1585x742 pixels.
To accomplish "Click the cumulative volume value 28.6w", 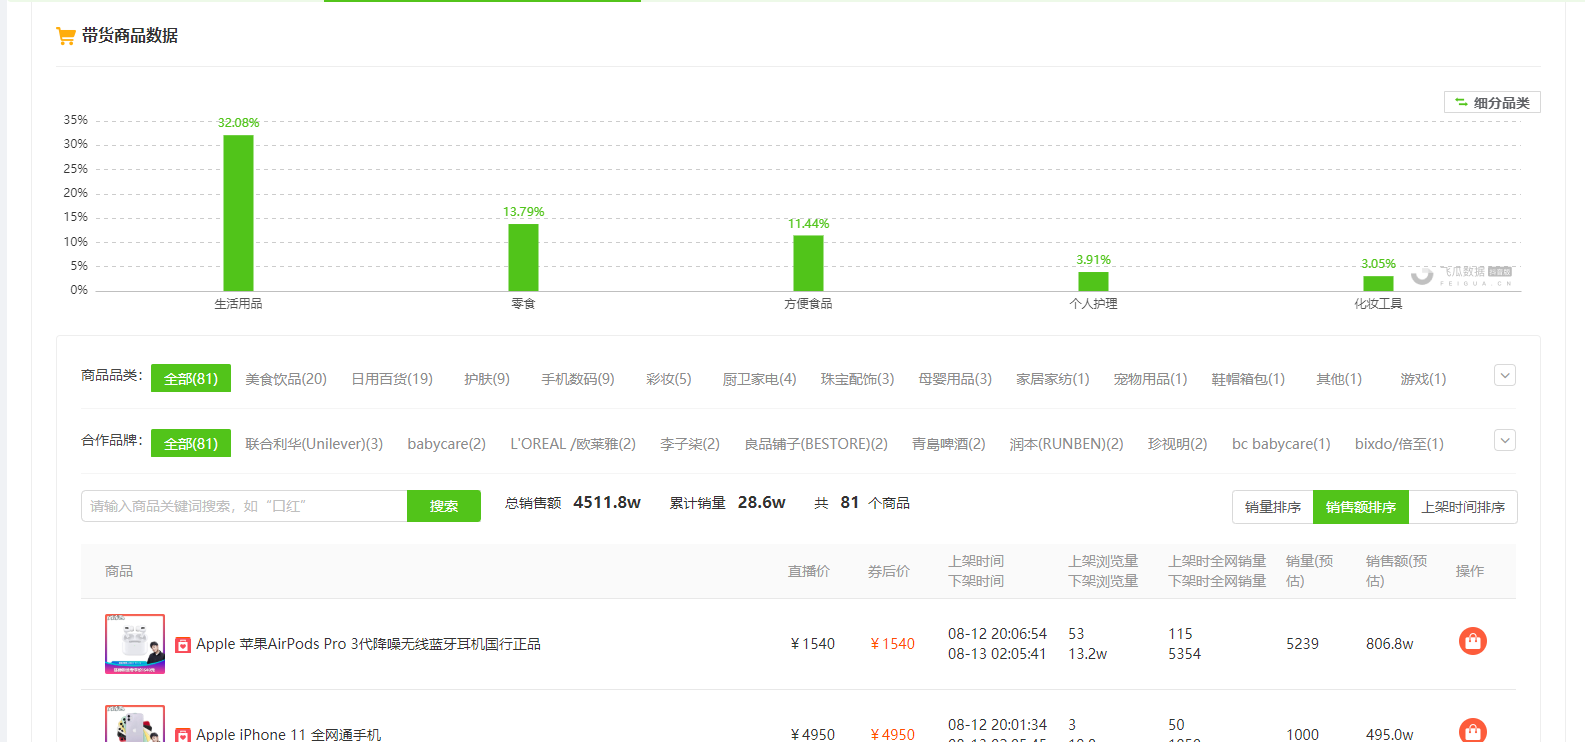I will click(x=762, y=502).
